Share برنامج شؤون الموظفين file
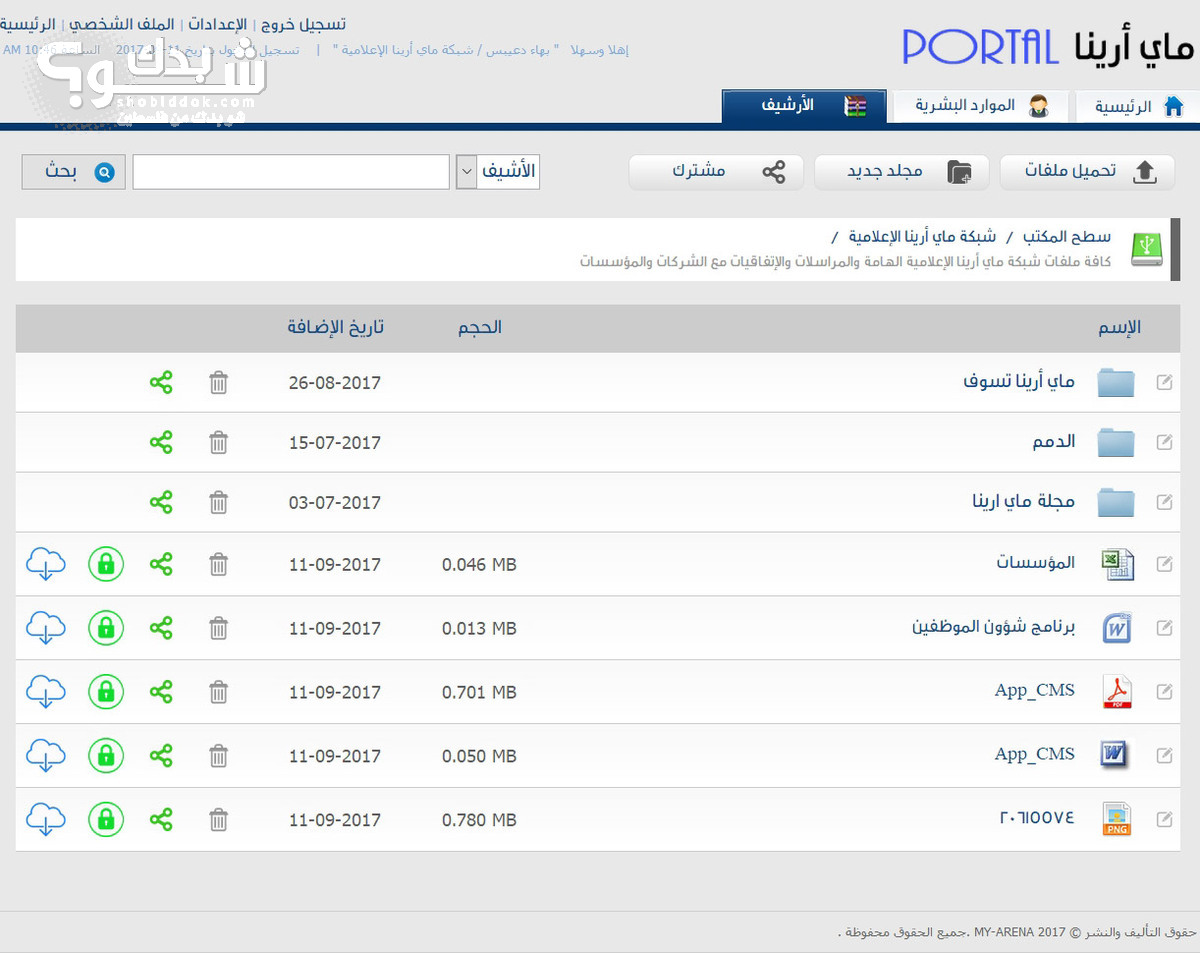 pos(161,628)
